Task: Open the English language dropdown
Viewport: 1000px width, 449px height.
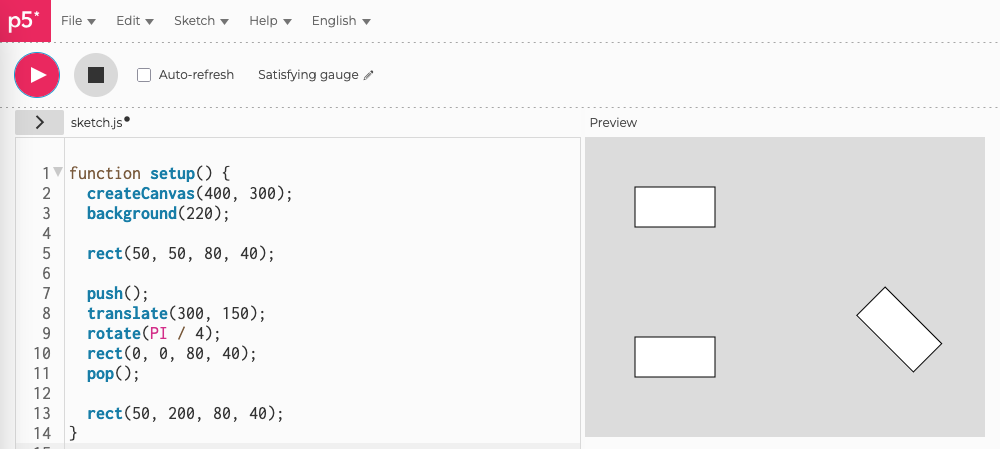Action: (x=341, y=21)
